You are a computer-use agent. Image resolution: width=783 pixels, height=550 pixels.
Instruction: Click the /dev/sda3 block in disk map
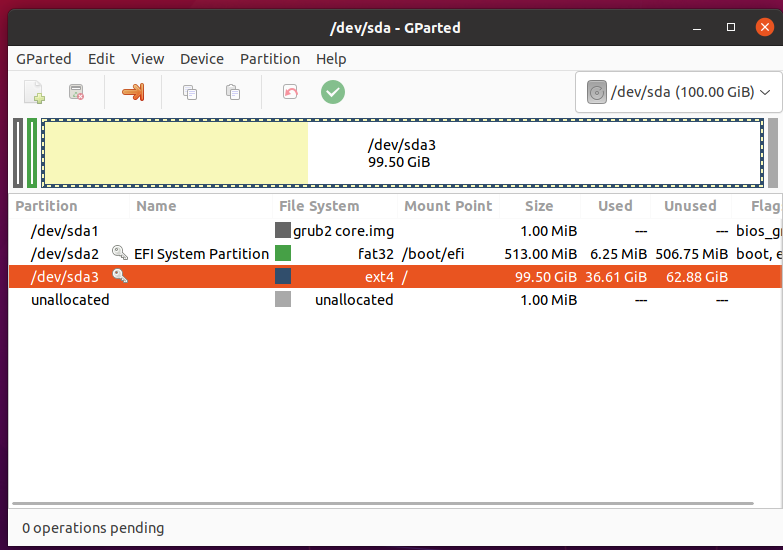coord(402,153)
